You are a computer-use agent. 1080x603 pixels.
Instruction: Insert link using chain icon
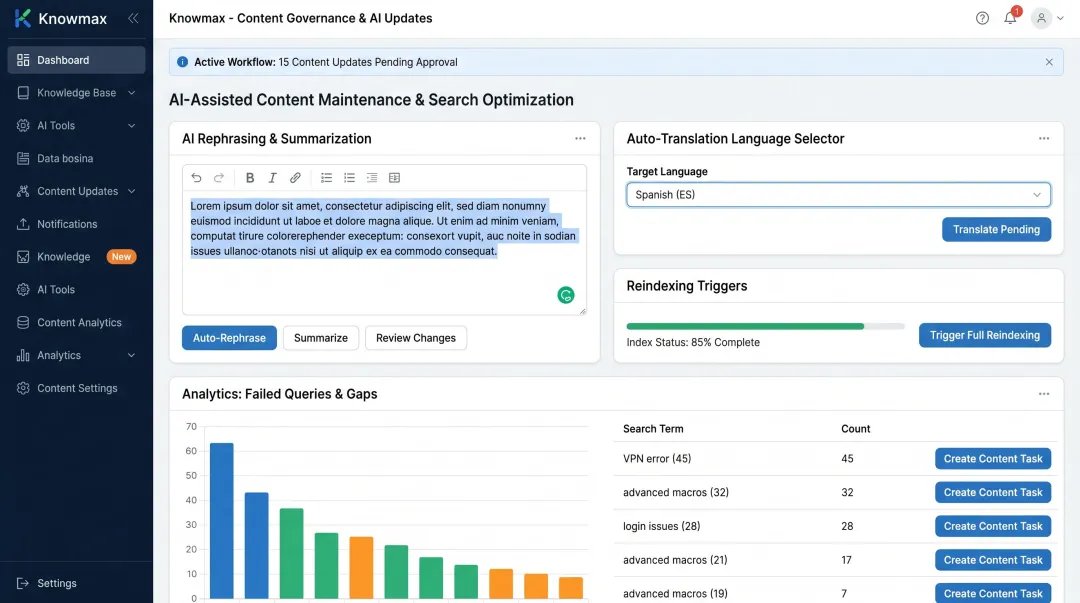pyautogui.click(x=295, y=178)
